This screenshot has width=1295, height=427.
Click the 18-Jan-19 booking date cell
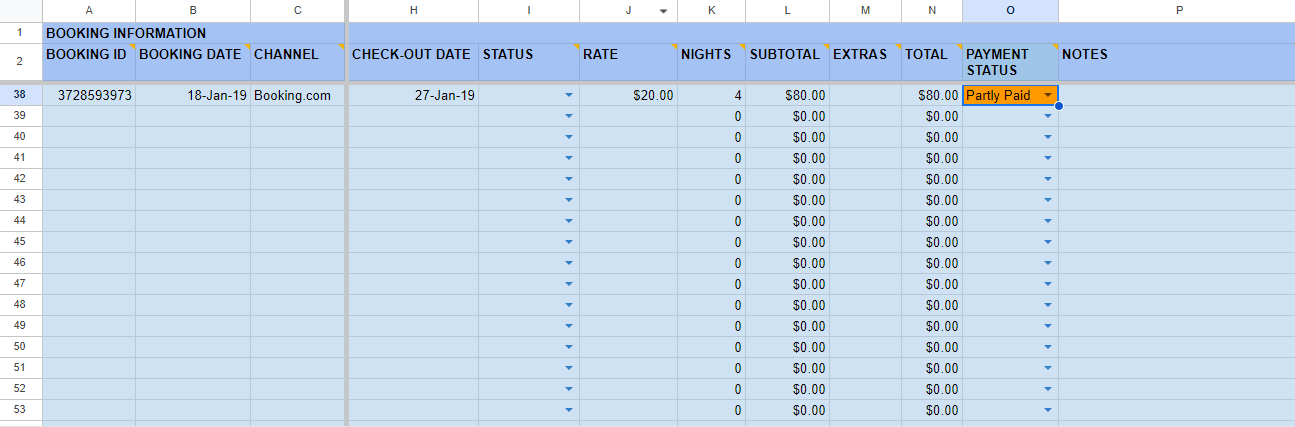pyautogui.click(x=193, y=95)
